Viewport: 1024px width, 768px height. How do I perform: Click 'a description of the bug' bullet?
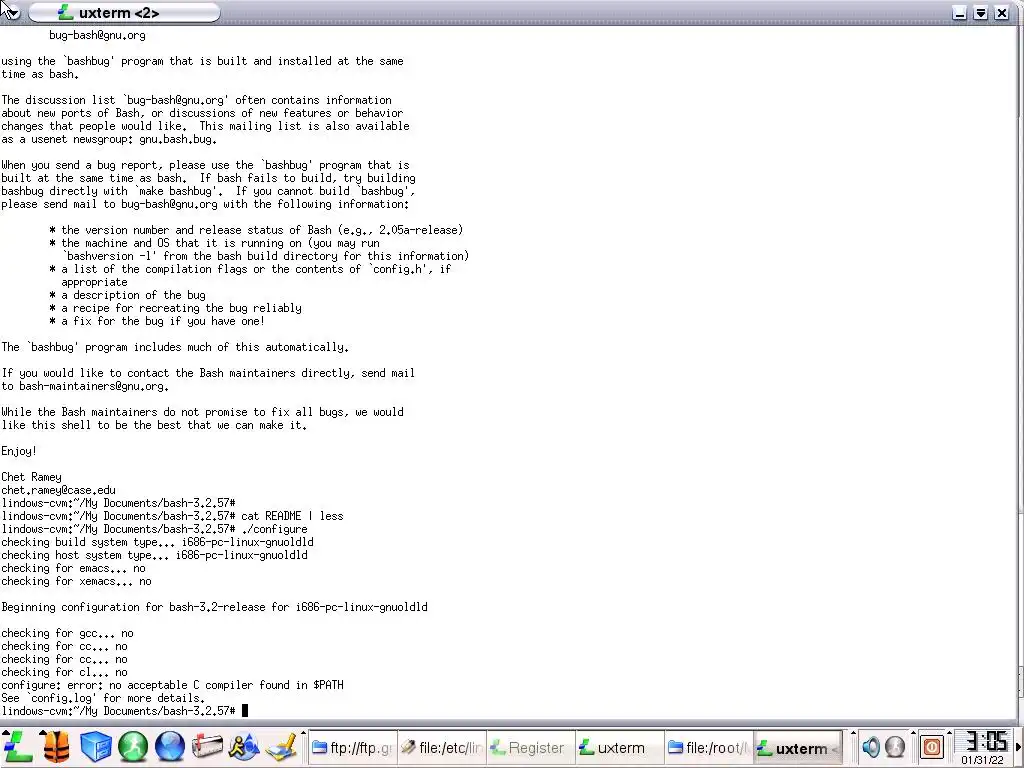[127, 295]
